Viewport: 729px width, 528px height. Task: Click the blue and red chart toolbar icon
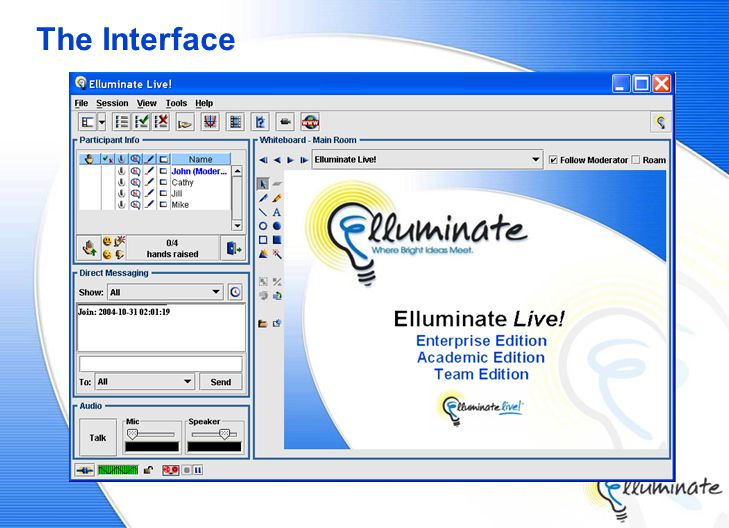[210, 122]
